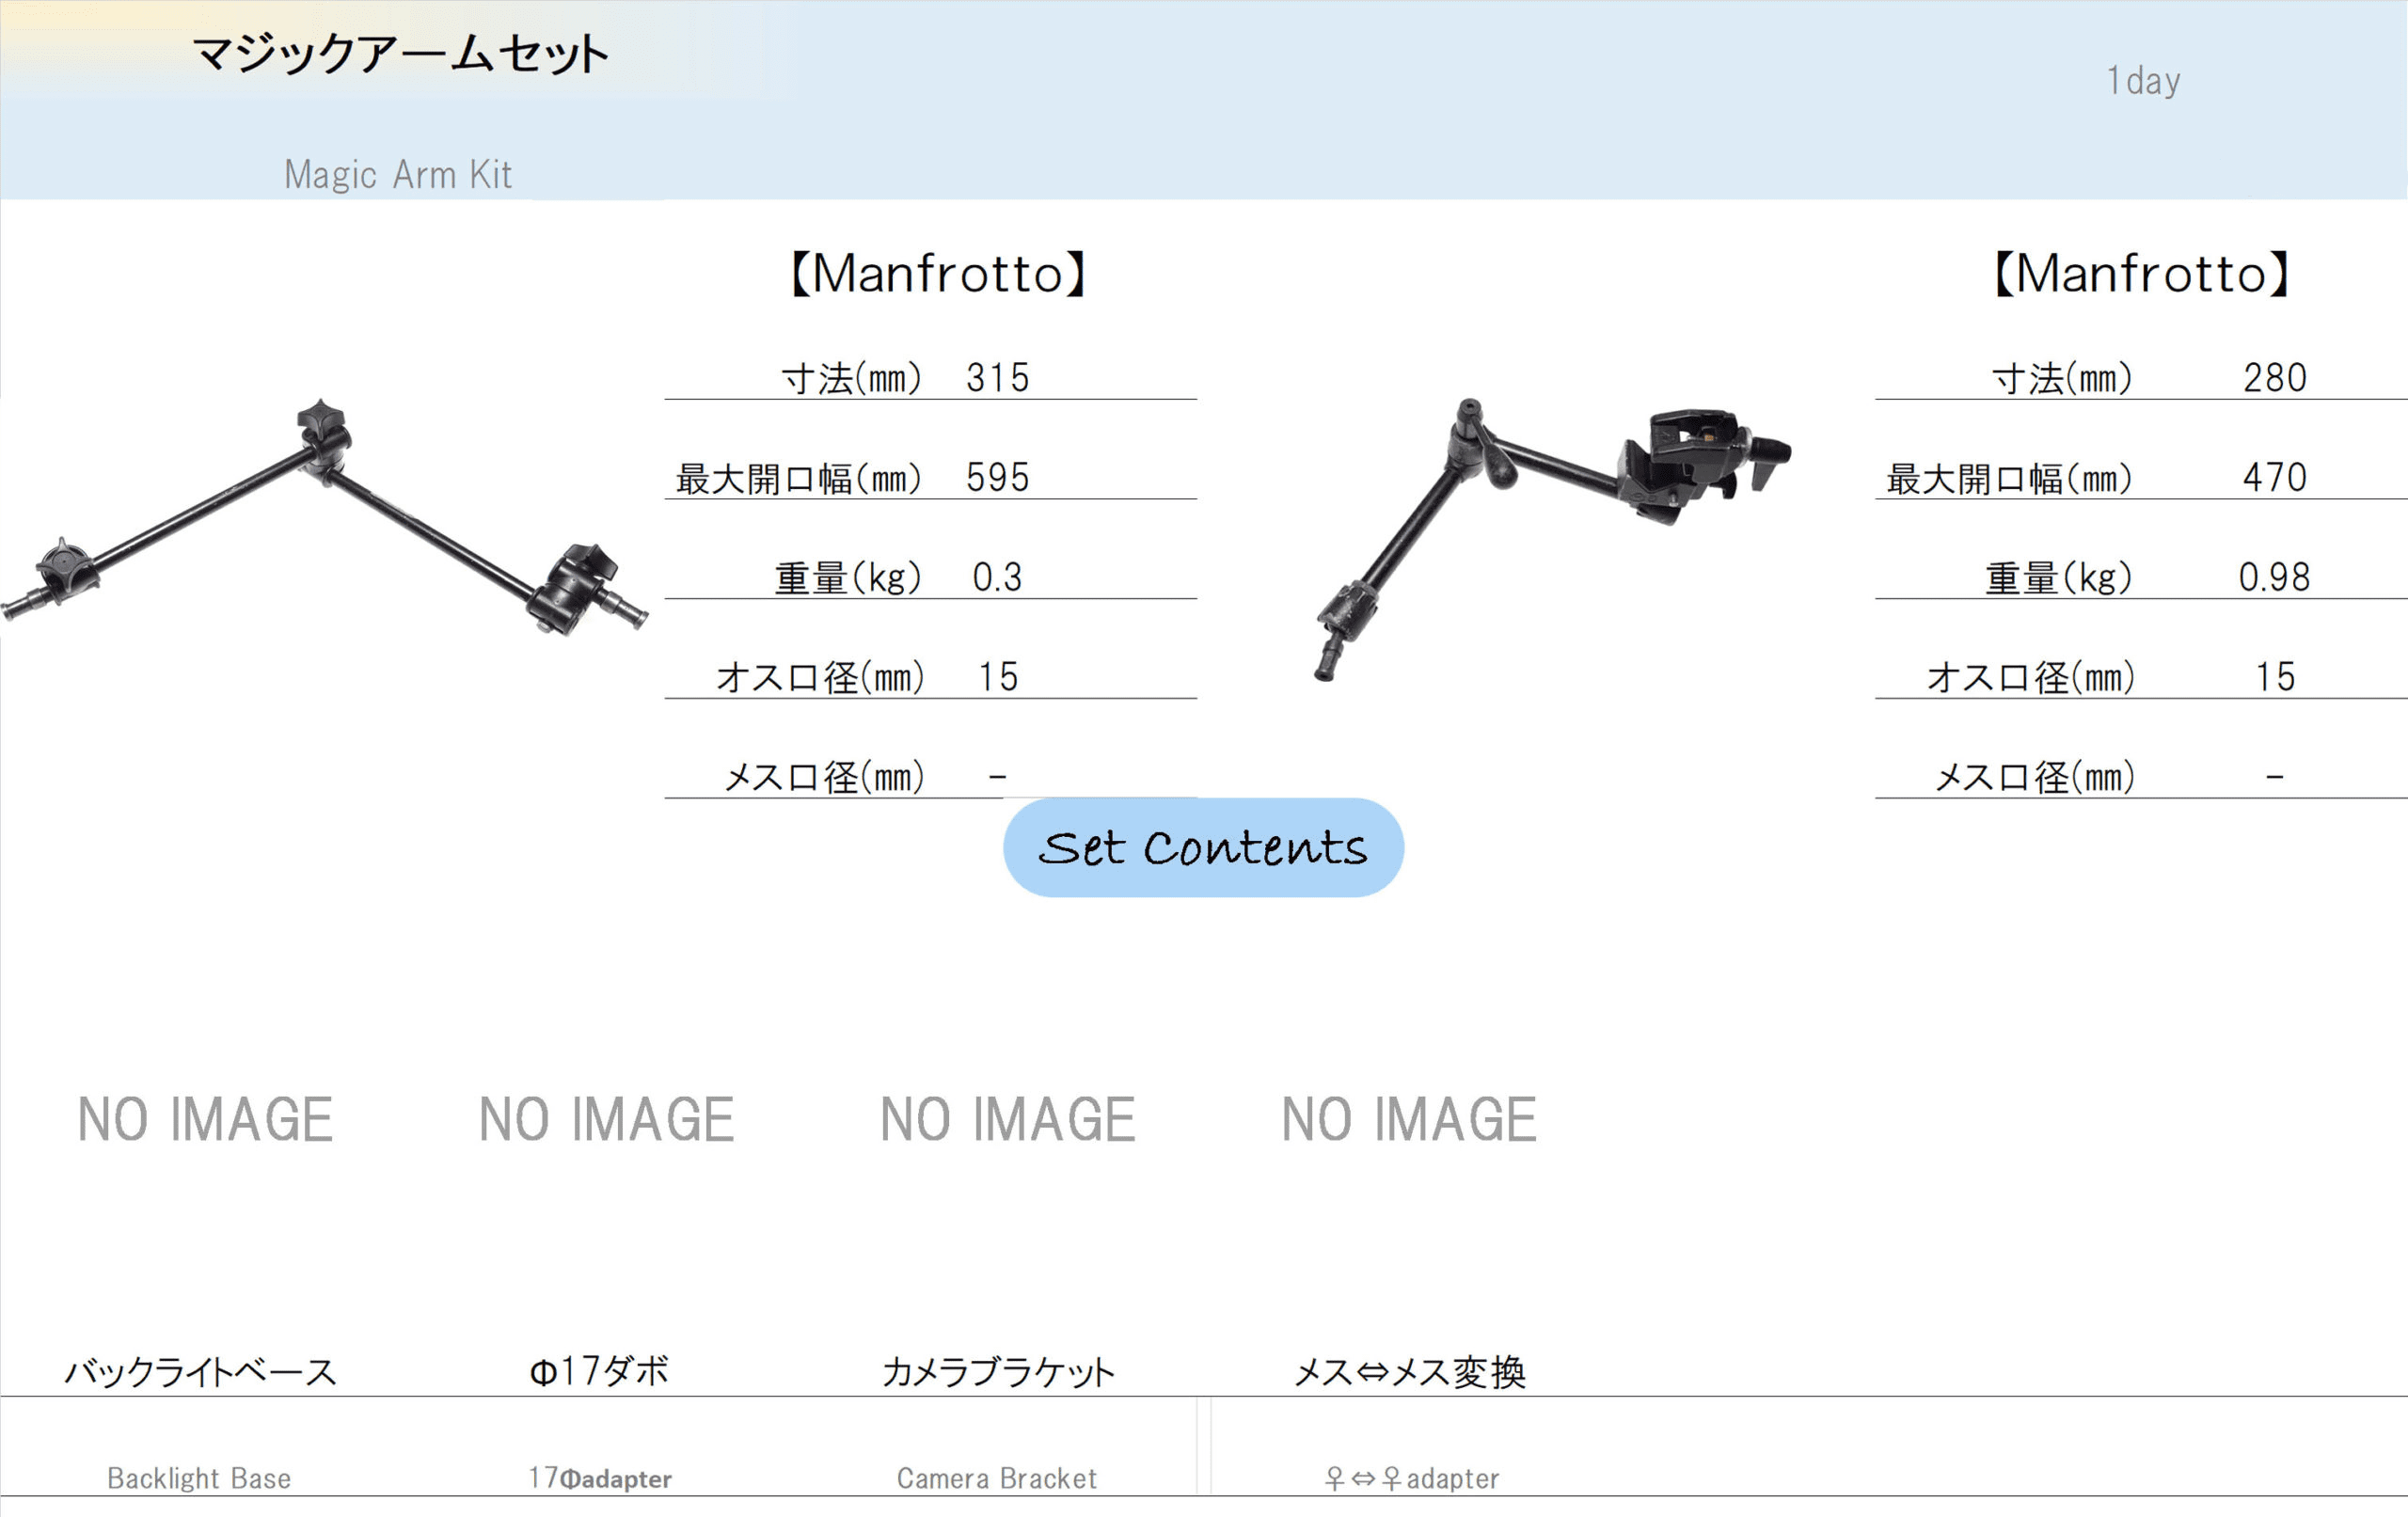Image resolution: width=2408 pixels, height=1517 pixels.
Task: Click the マジックアームセット title
Action: pyautogui.click(x=400, y=53)
